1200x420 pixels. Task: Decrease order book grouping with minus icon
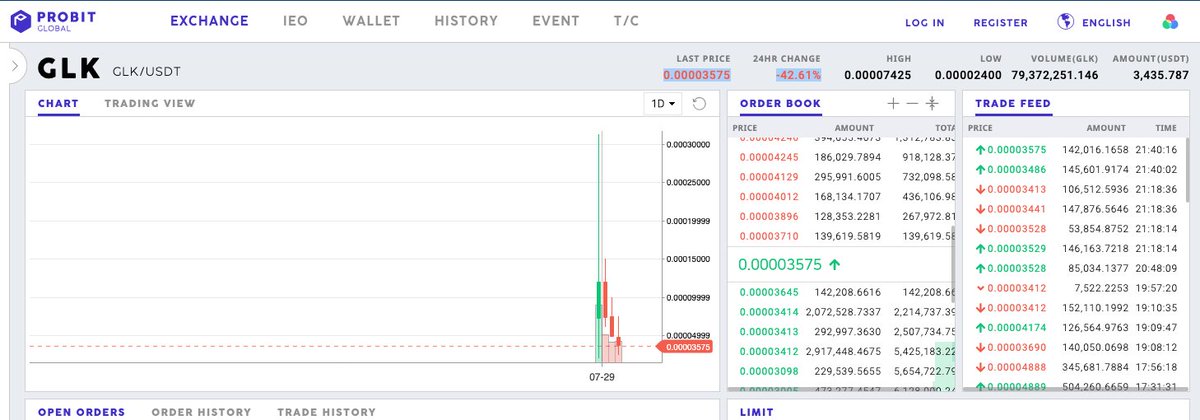point(912,103)
